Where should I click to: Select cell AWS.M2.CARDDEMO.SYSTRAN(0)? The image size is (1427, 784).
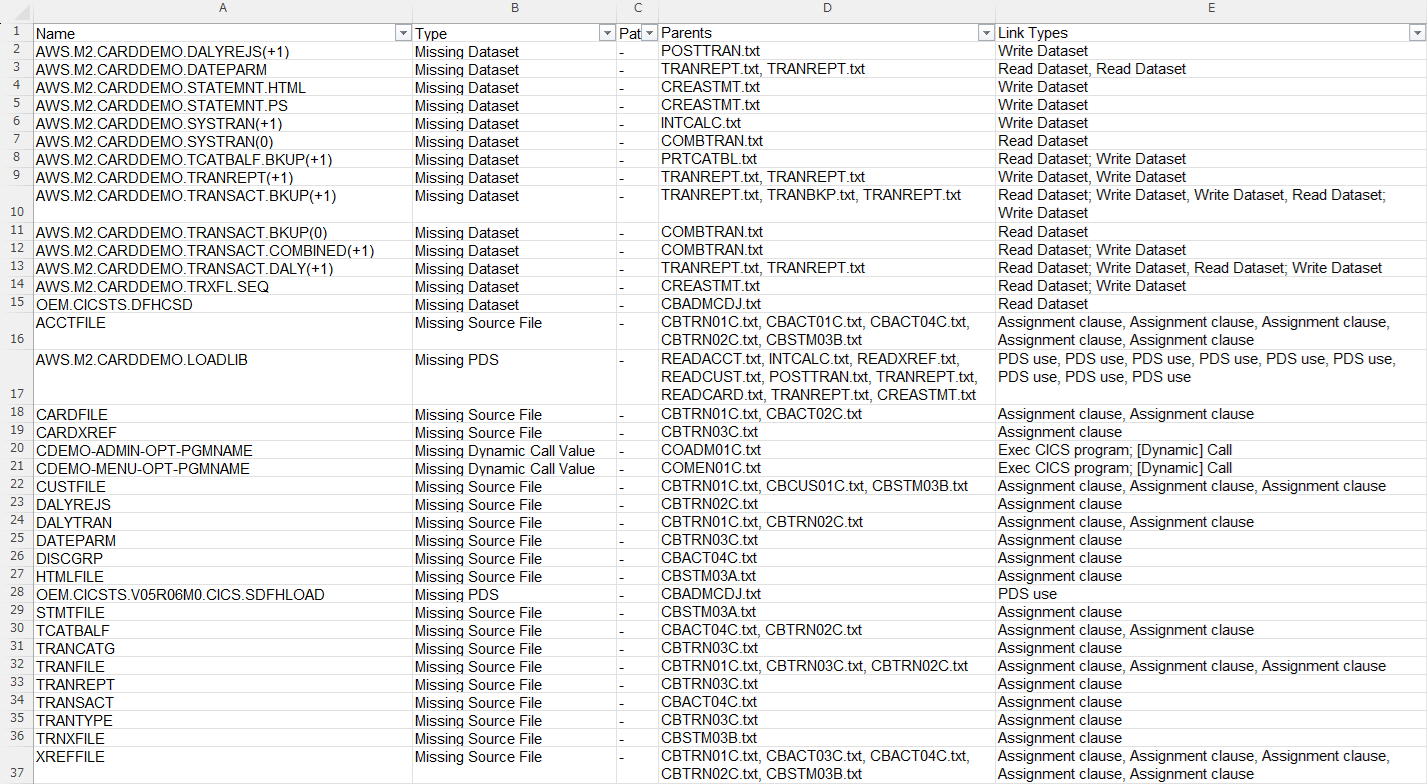222,141
